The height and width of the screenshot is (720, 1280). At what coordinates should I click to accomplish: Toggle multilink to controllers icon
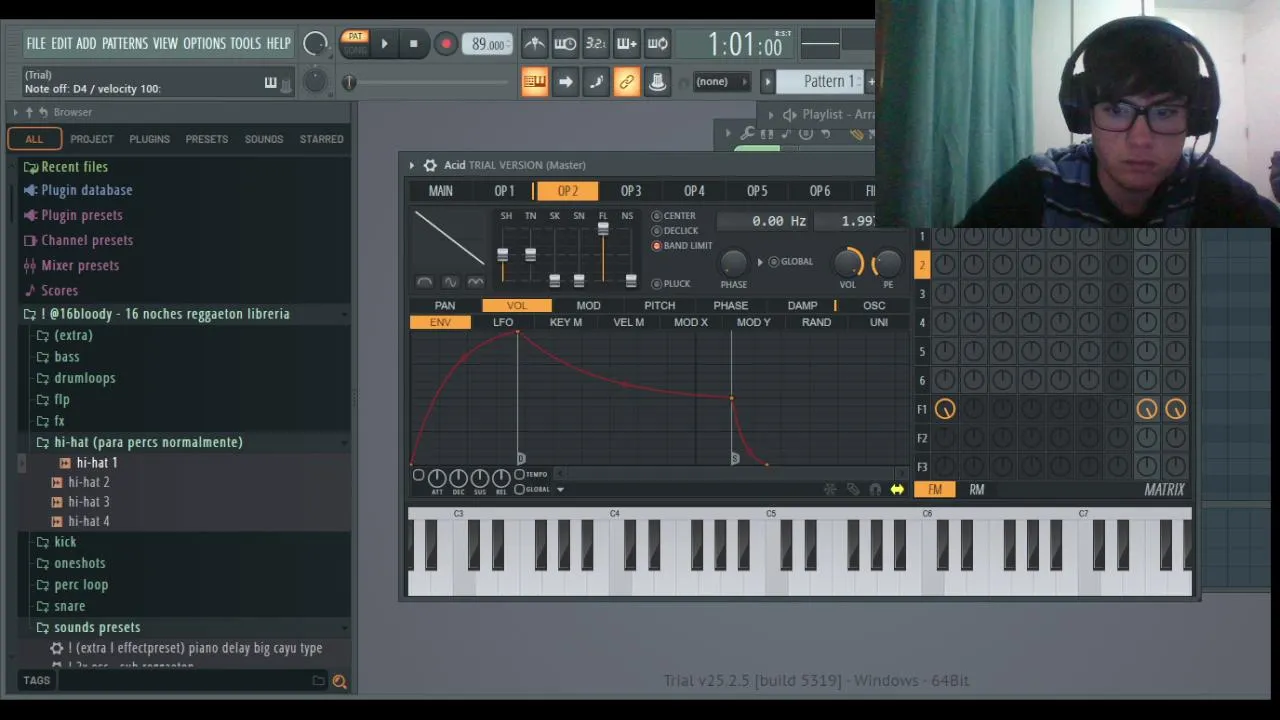658,82
